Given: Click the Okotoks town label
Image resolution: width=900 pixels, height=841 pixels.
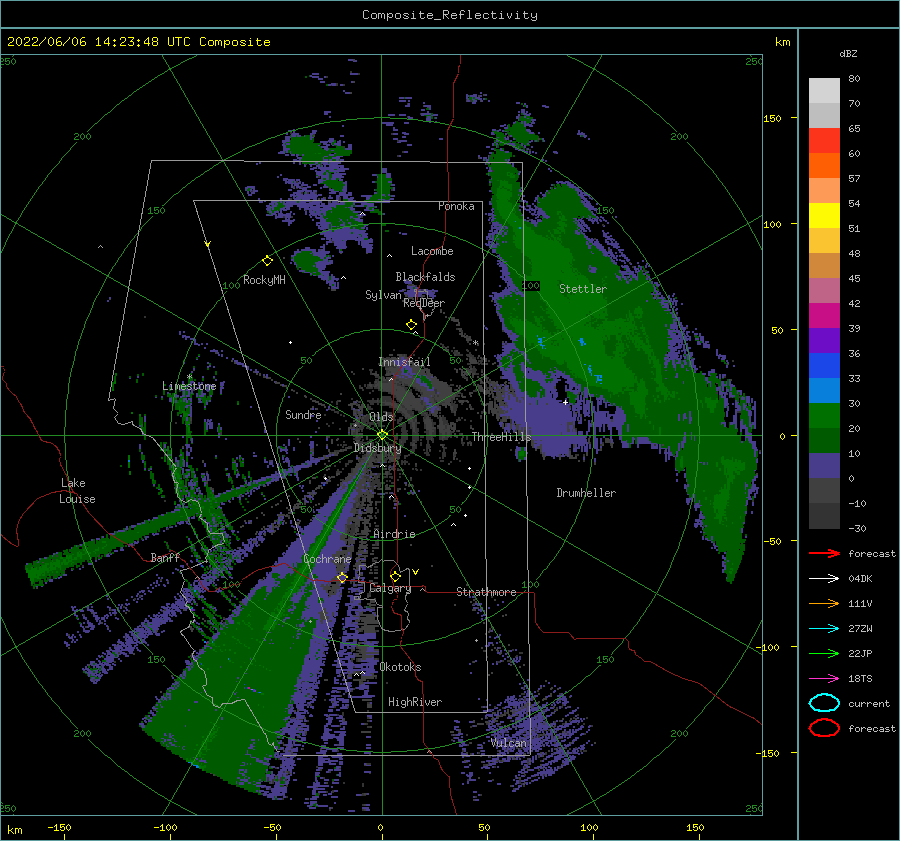Looking at the screenshot, I should tap(400, 667).
